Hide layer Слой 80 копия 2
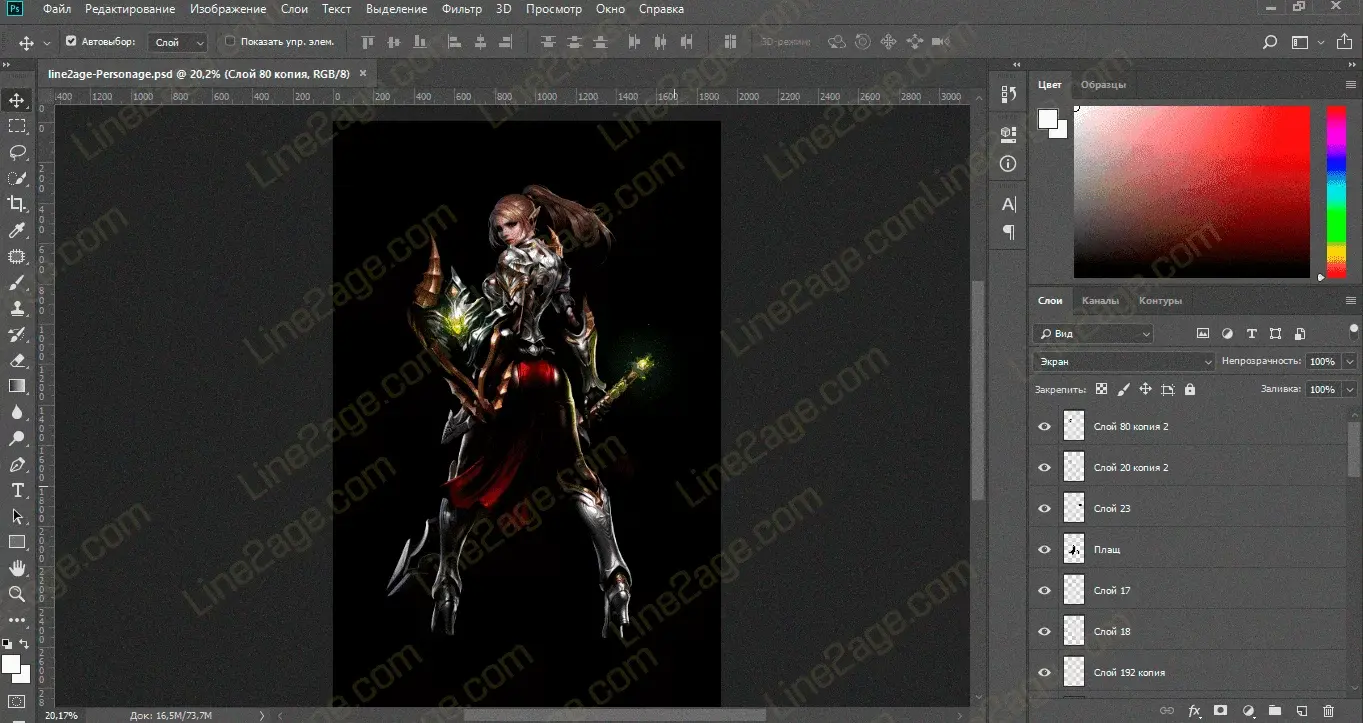The height and width of the screenshot is (723, 1363). pos(1045,426)
